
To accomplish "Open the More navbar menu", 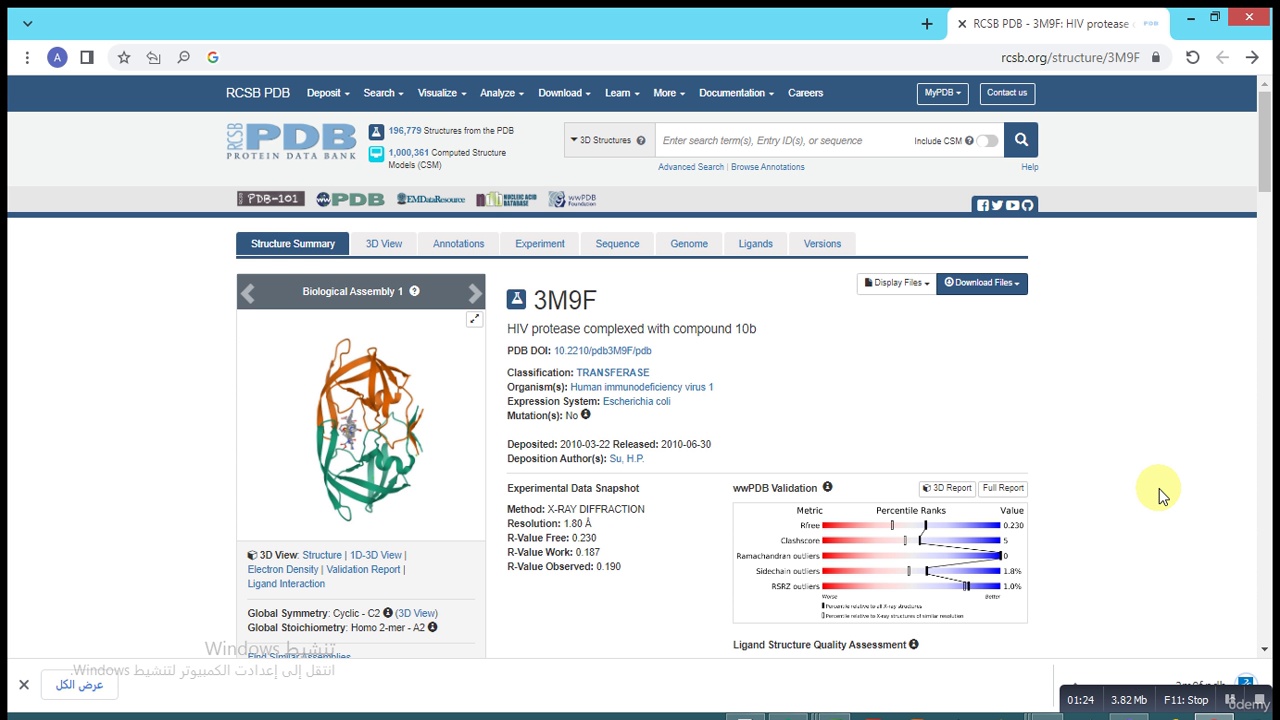I will [x=669, y=93].
